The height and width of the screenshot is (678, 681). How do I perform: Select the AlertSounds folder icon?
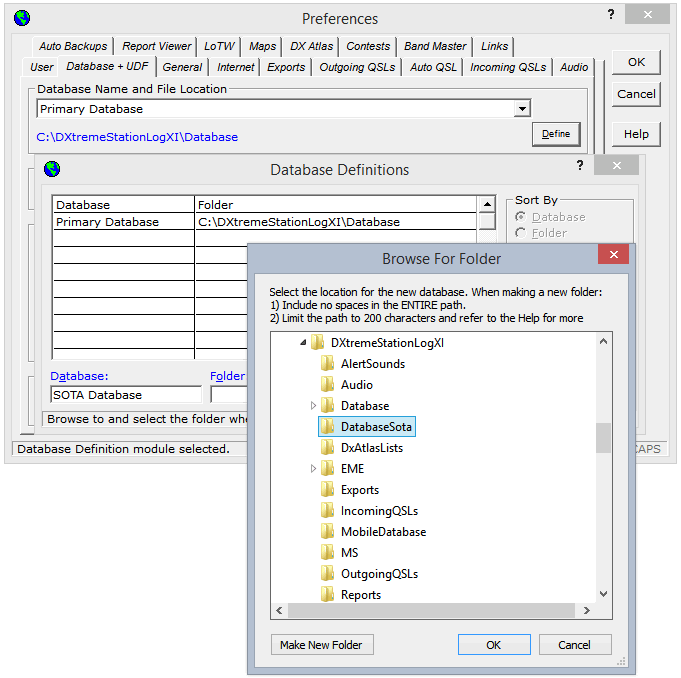click(x=327, y=363)
